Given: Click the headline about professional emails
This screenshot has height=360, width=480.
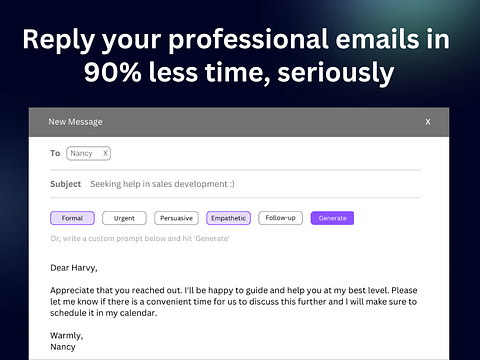Looking at the screenshot, I should tap(237, 55).
